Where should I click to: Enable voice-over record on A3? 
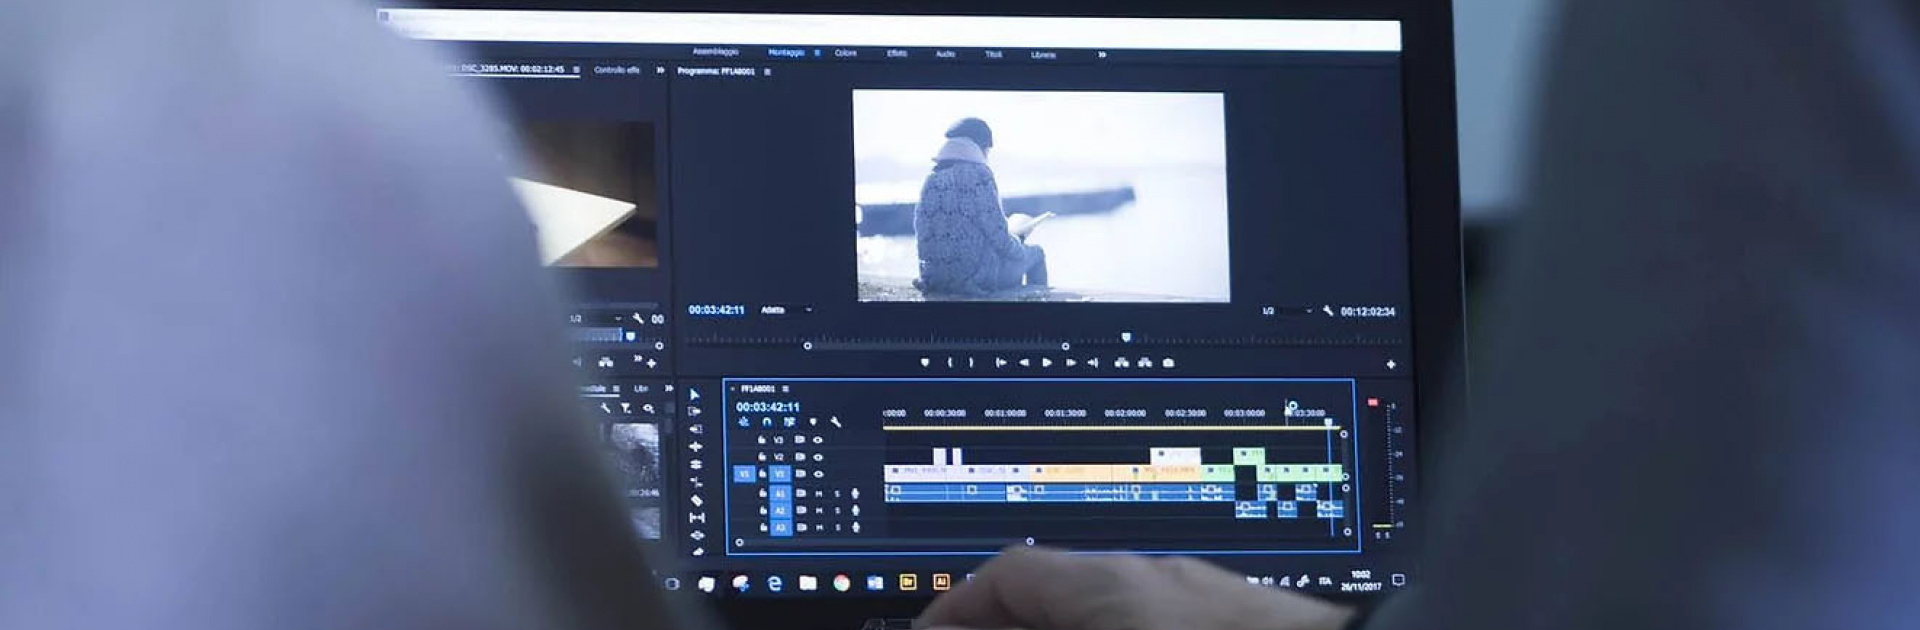point(855,527)
